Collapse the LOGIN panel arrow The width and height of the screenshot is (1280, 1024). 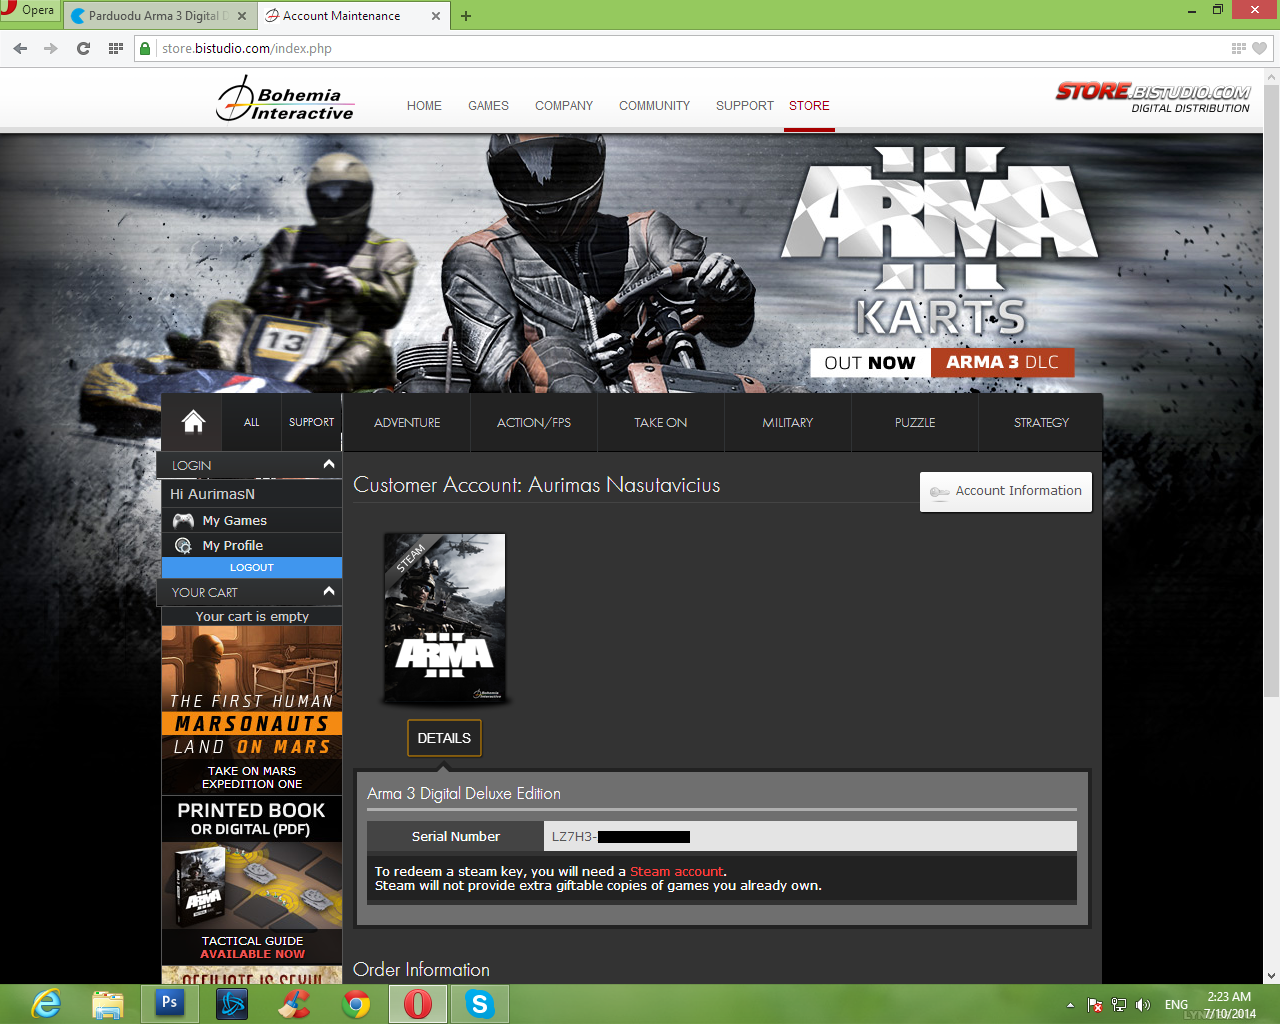[329, 464]
